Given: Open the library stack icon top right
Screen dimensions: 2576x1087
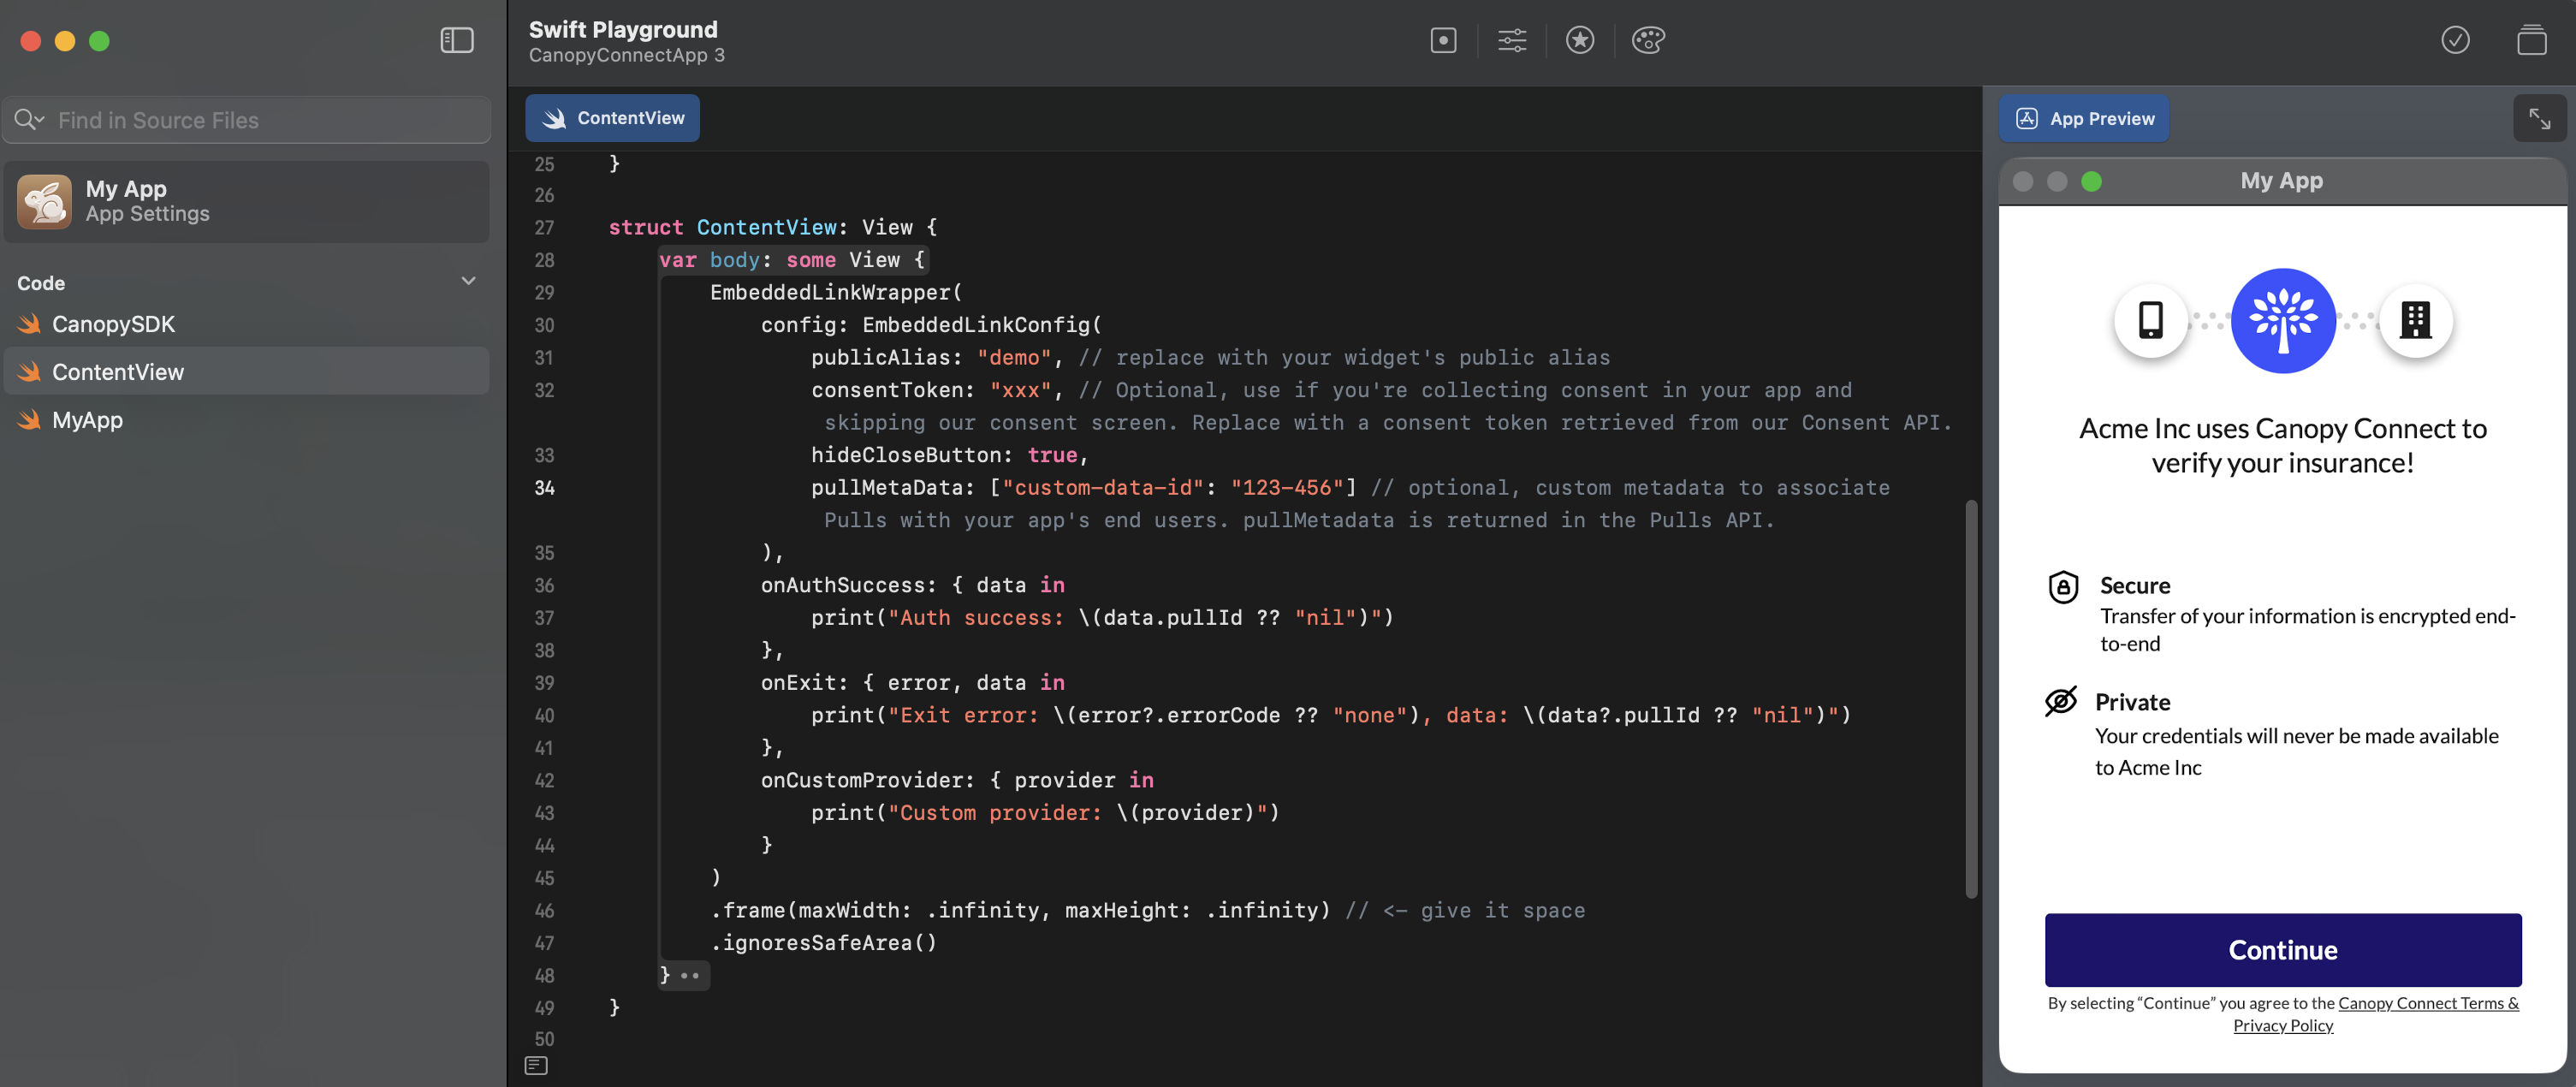Looking at the screenshot, I should [x=2531, y=40].
